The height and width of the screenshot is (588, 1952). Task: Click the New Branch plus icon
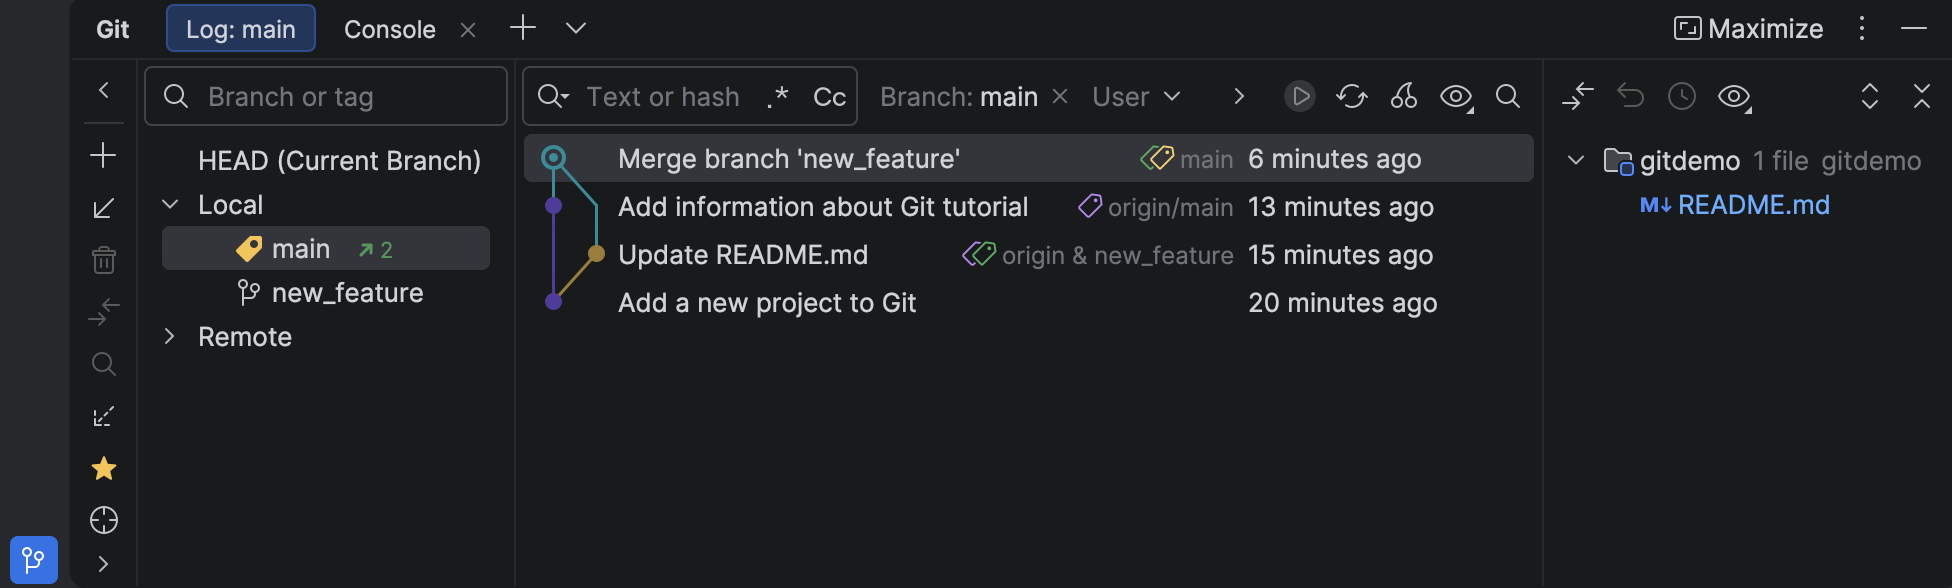click(x=103, y=155)
